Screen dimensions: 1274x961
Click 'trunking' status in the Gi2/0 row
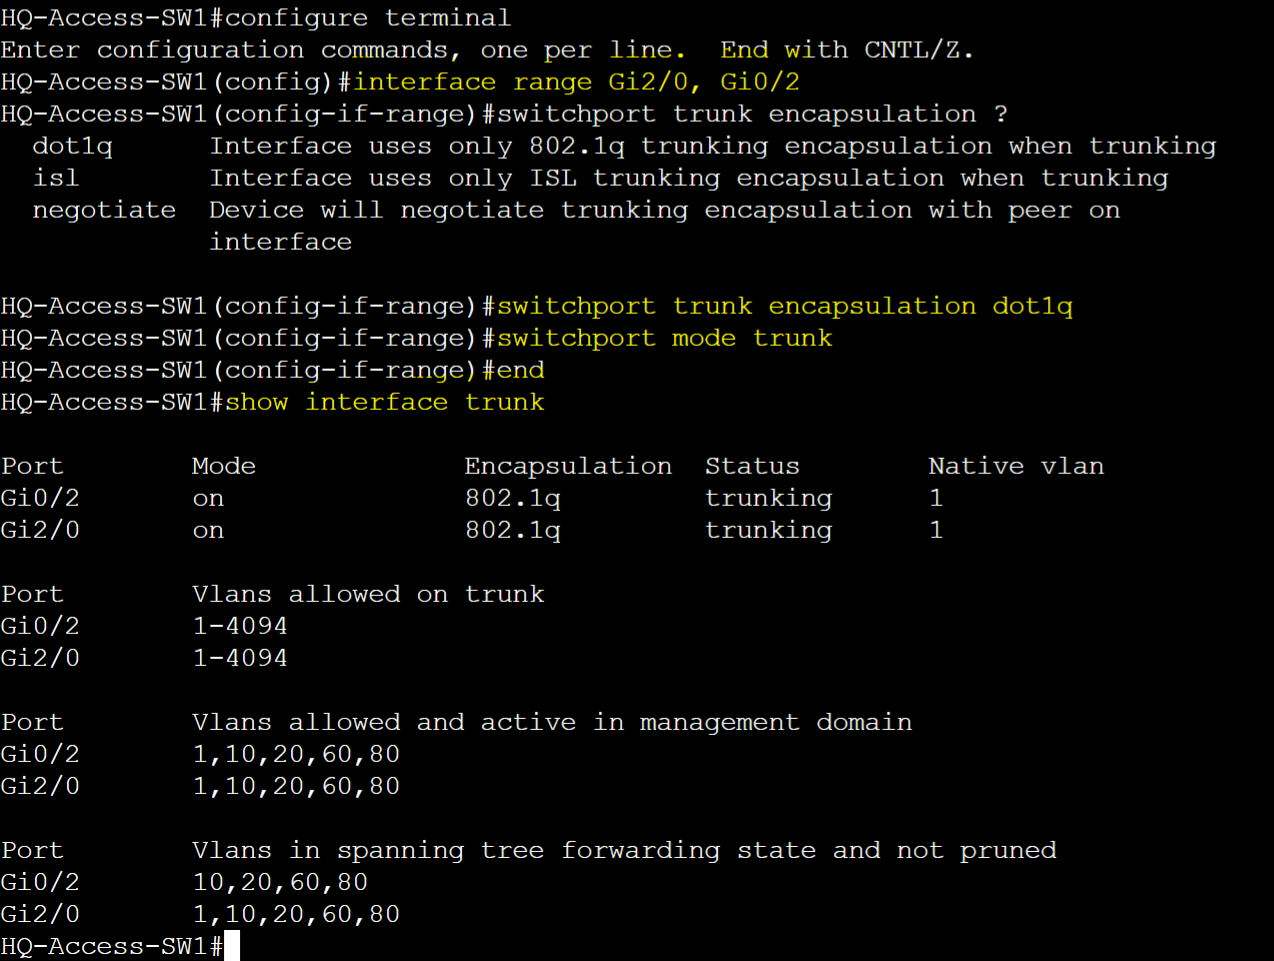point(768,530)
